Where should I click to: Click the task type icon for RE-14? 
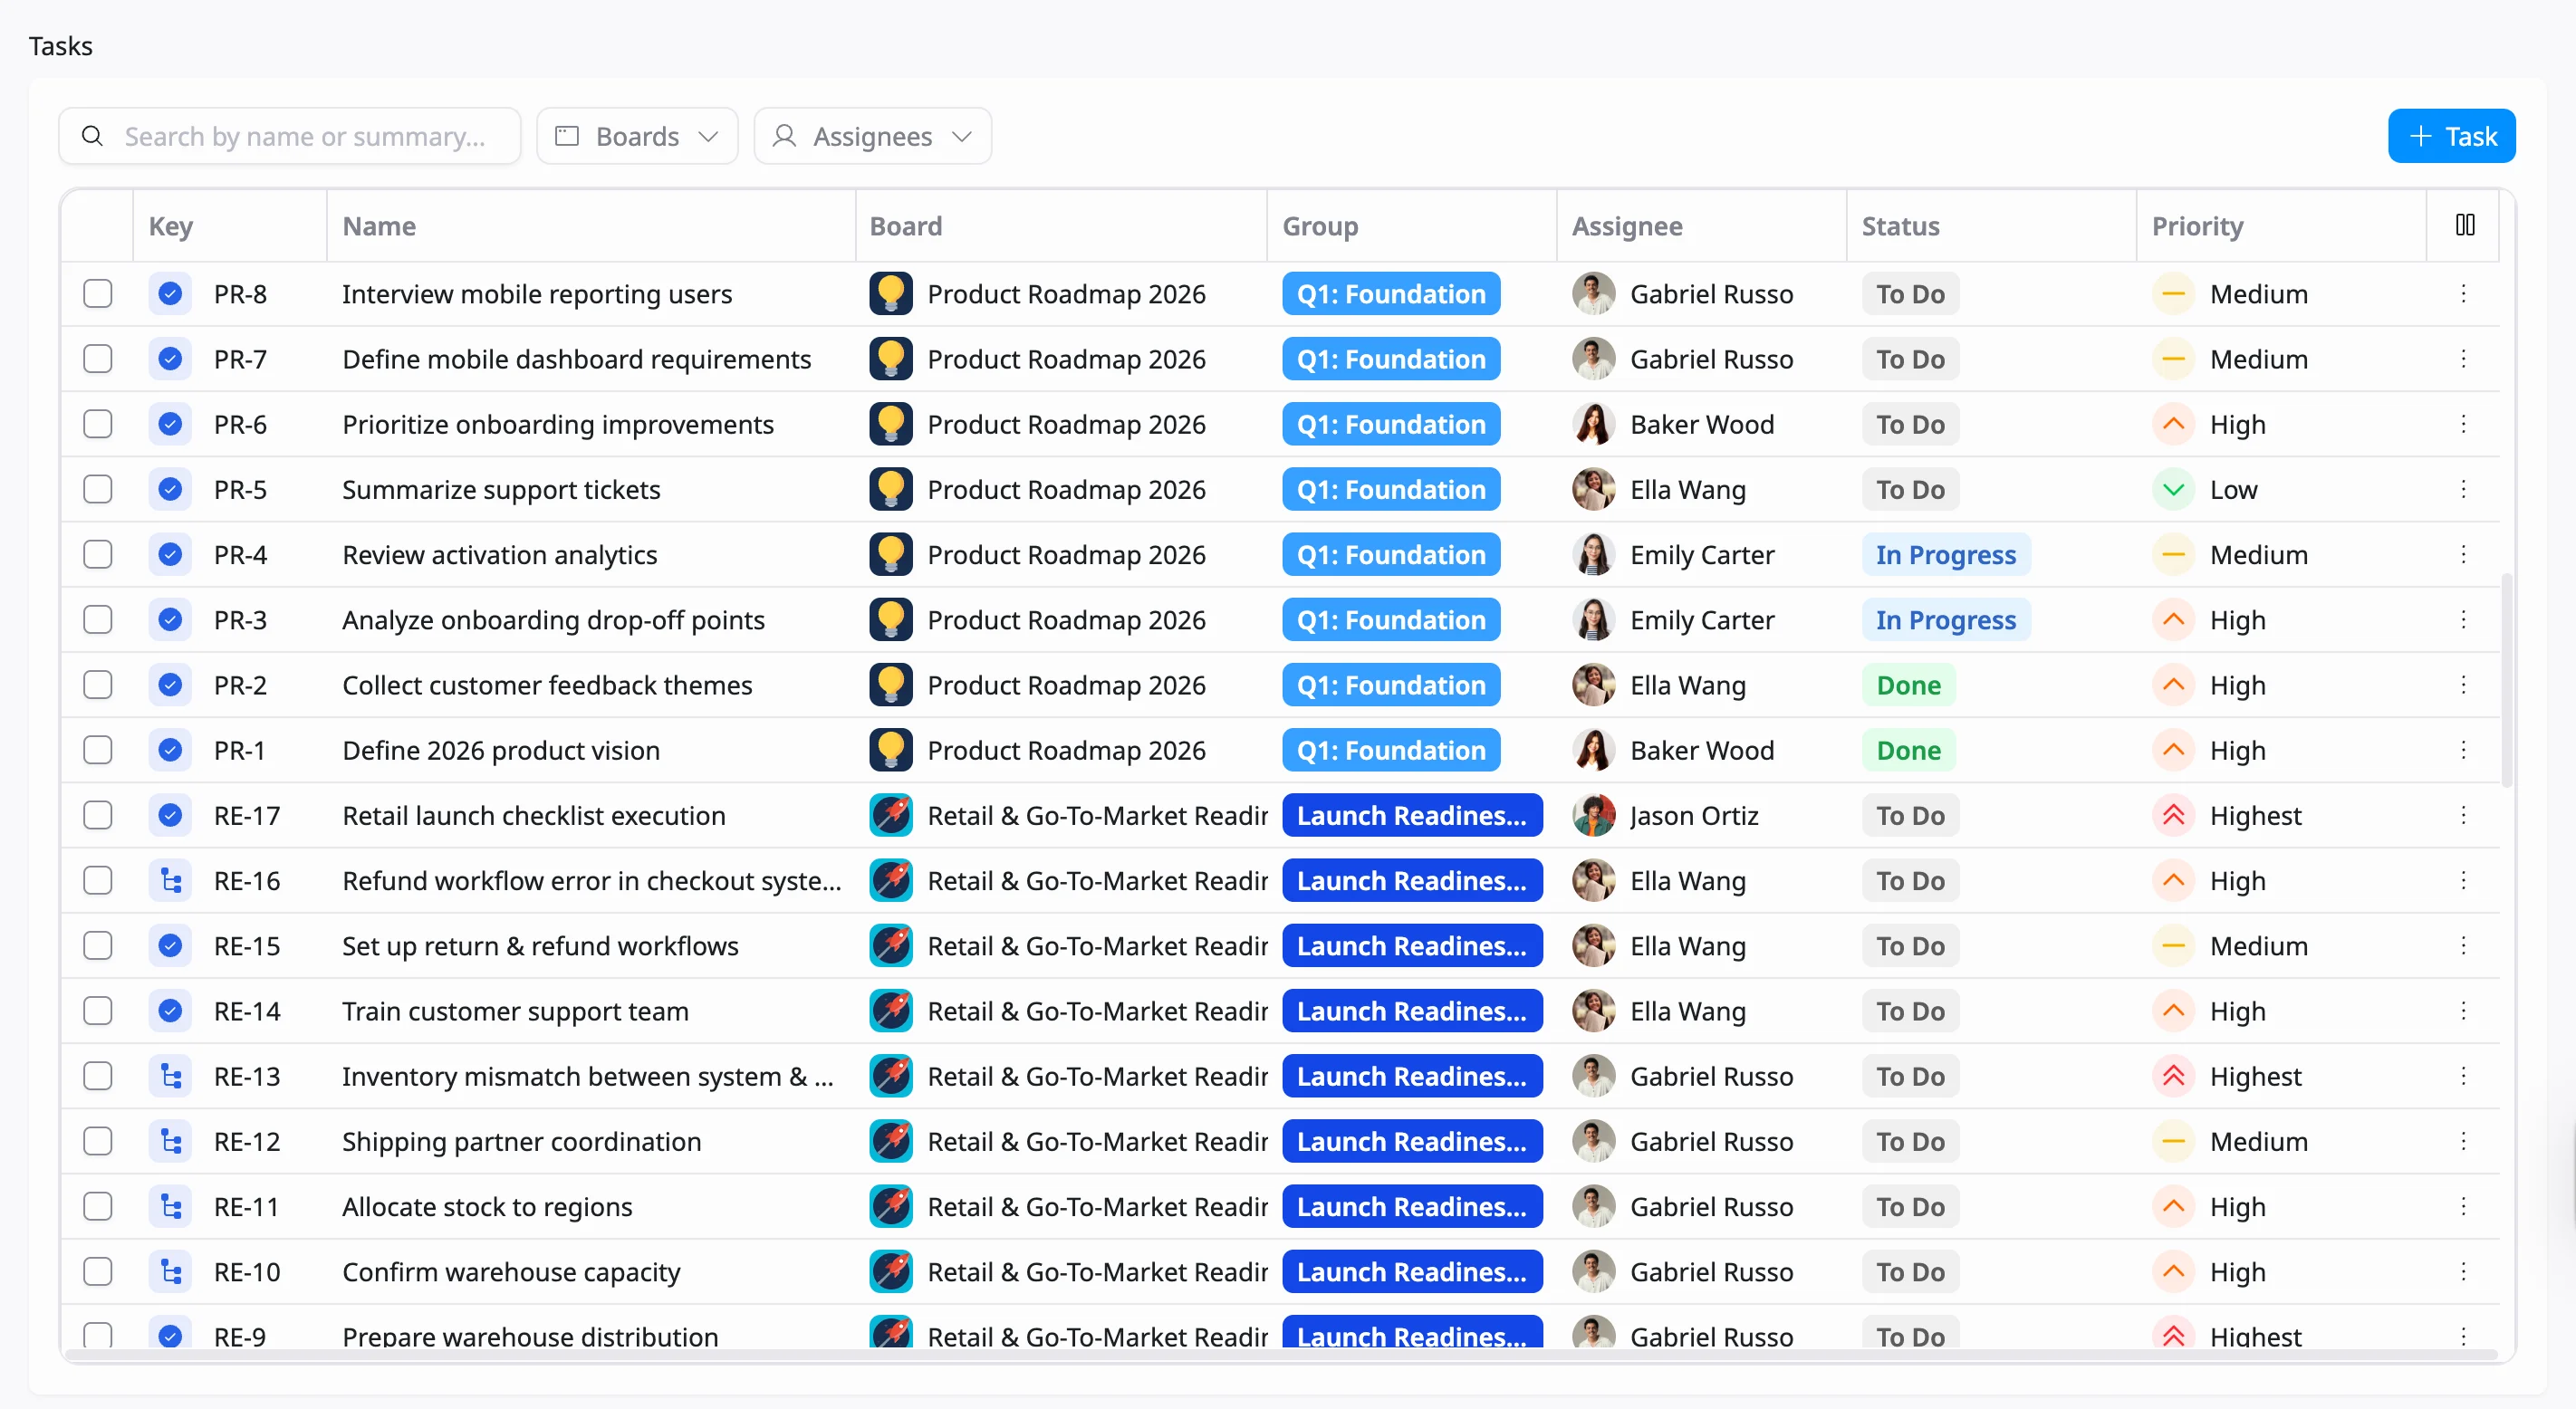click(170, 1011)
